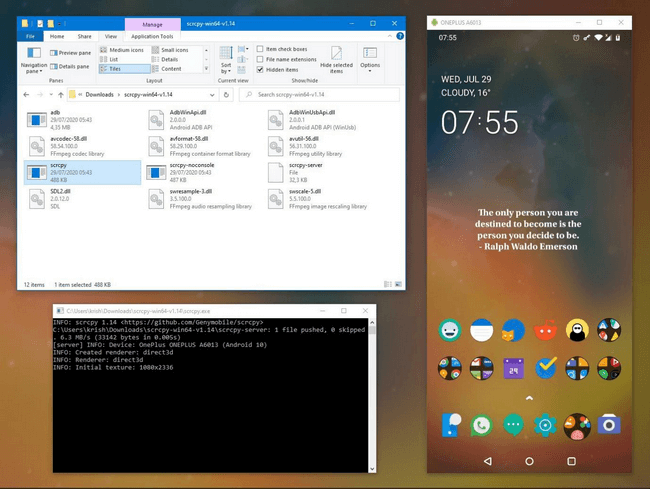Launch WhatsApp from the phone dock
The height and width of the screenshot is (489, 650).
coord(481,425)
